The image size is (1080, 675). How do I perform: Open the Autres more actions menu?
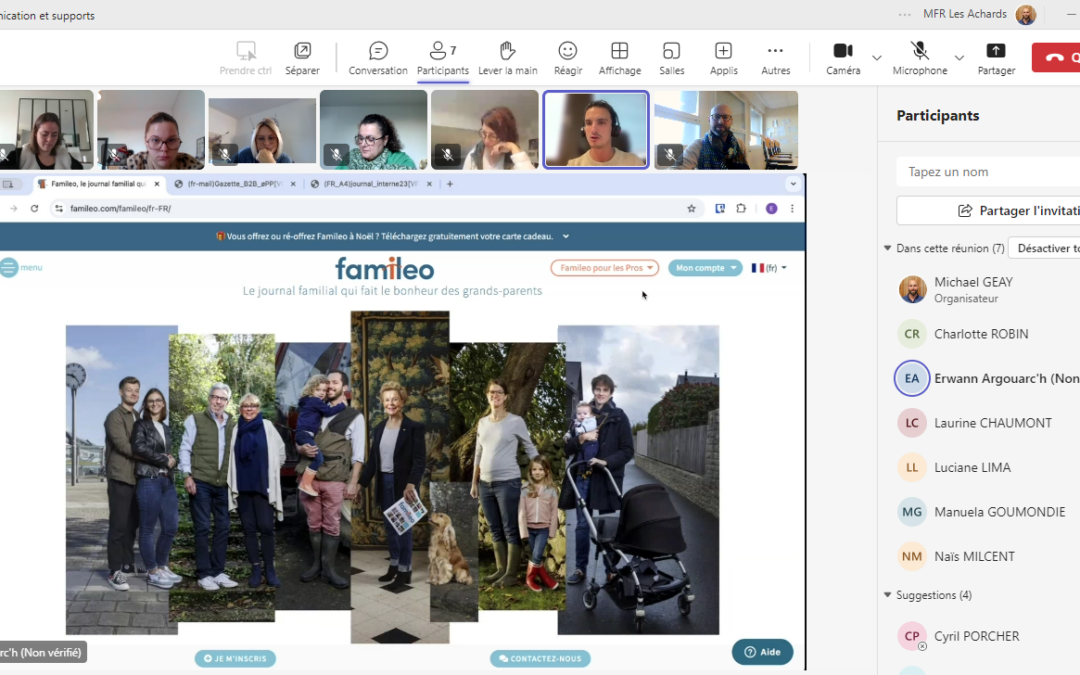click(776, 59)
